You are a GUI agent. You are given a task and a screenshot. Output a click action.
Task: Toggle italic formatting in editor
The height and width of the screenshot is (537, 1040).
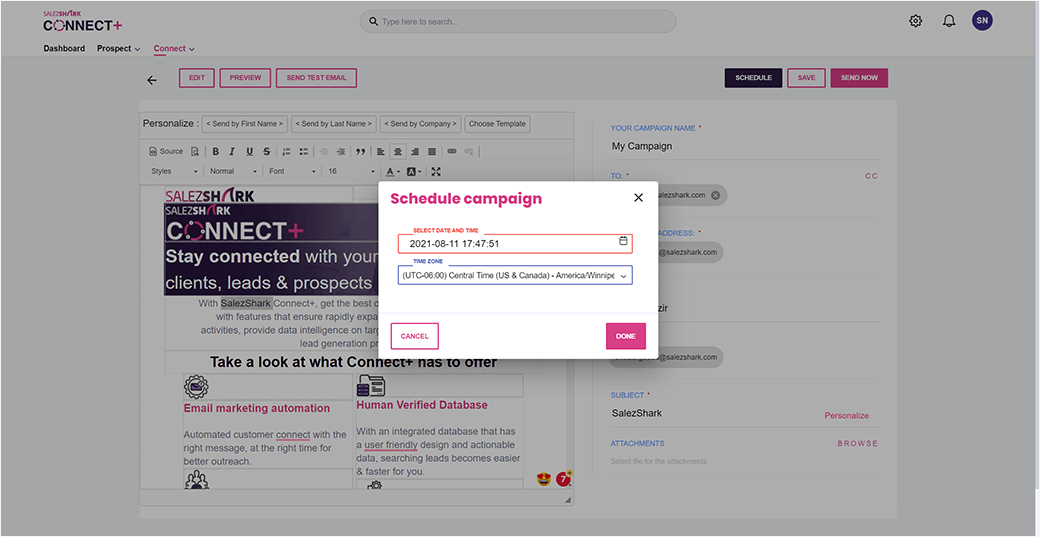(x=232, y=152)
